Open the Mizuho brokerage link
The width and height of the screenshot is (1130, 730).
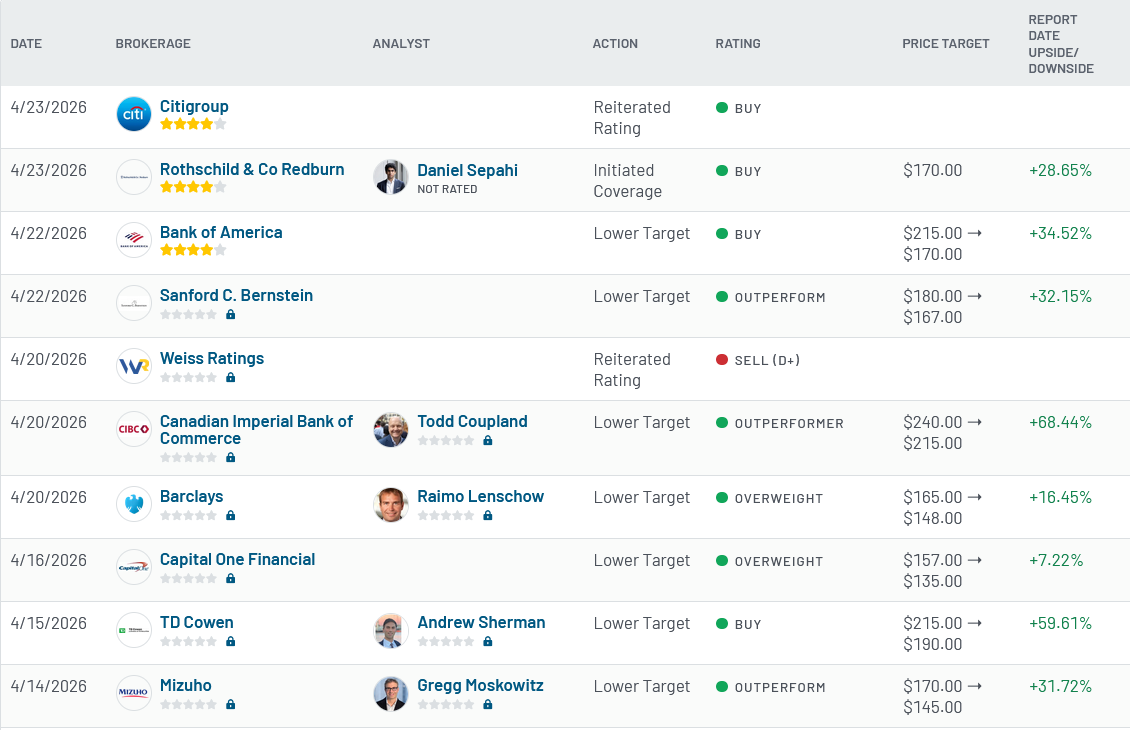(x=186, y=685)
